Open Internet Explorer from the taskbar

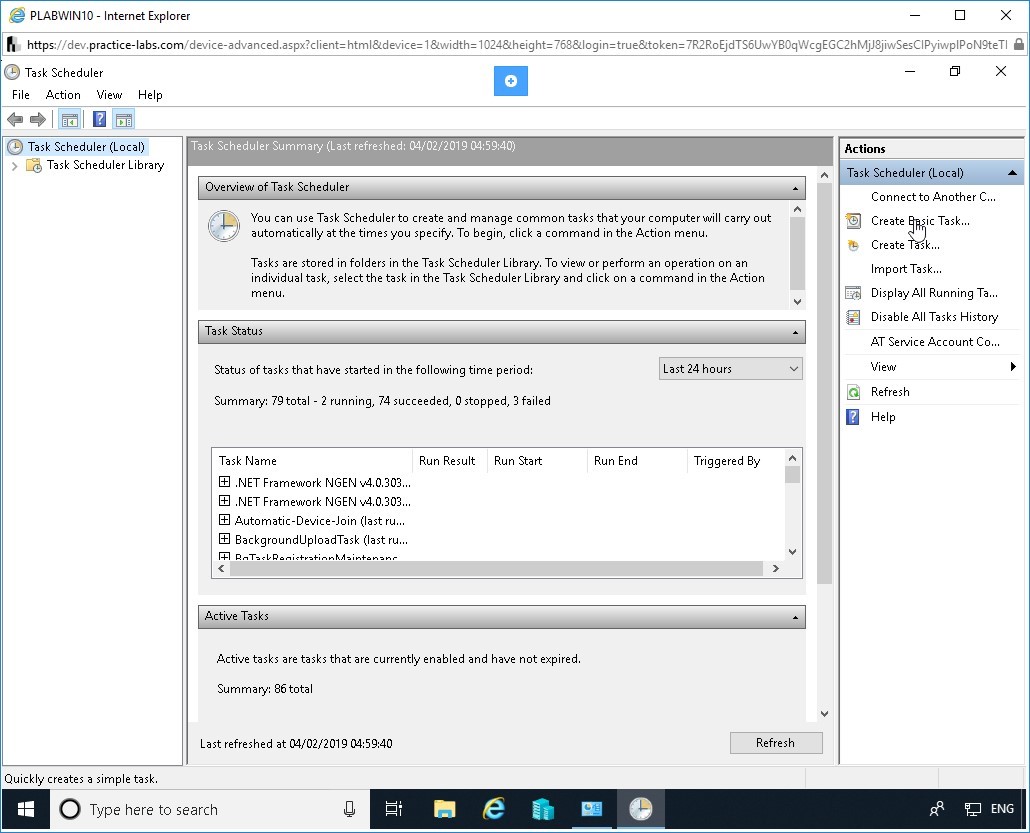point(493,809)
